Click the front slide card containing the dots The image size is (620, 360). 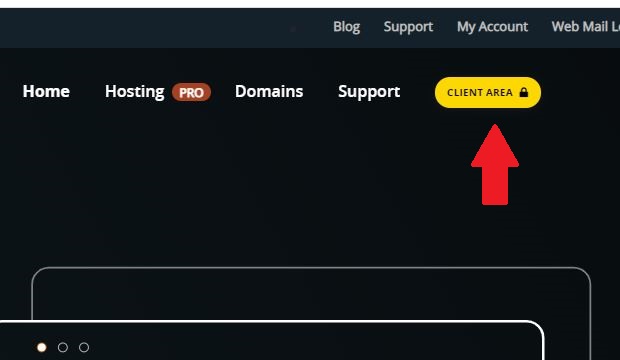271,341
